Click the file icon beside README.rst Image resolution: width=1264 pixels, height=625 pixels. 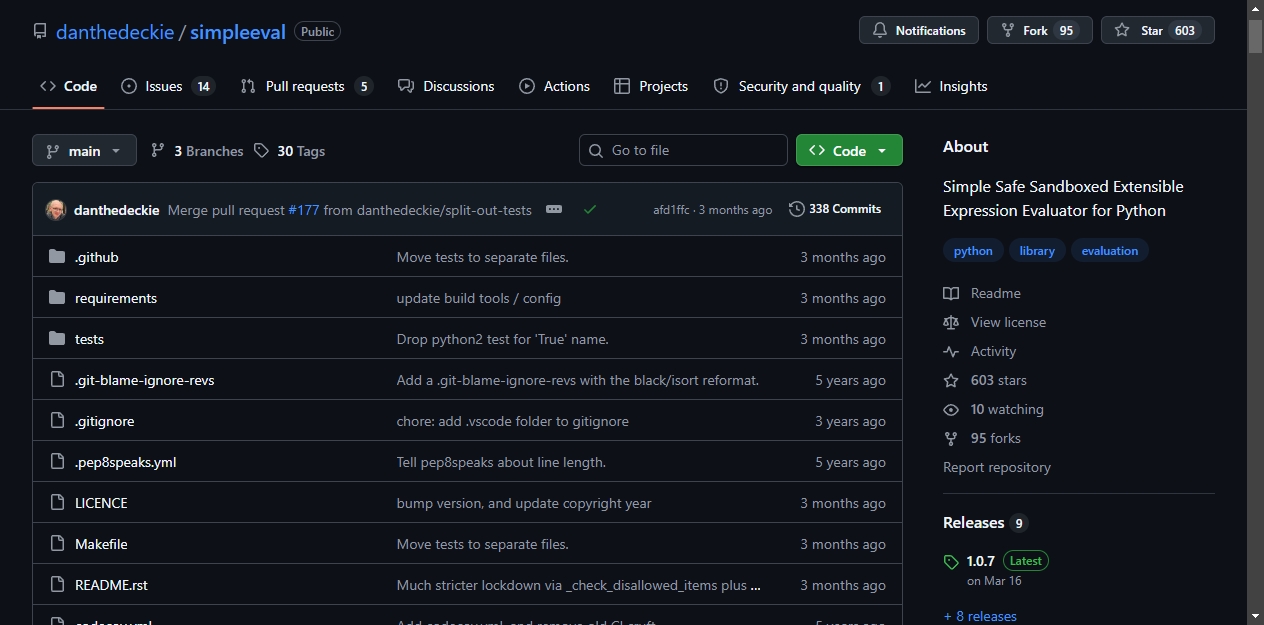click(57, 585)
